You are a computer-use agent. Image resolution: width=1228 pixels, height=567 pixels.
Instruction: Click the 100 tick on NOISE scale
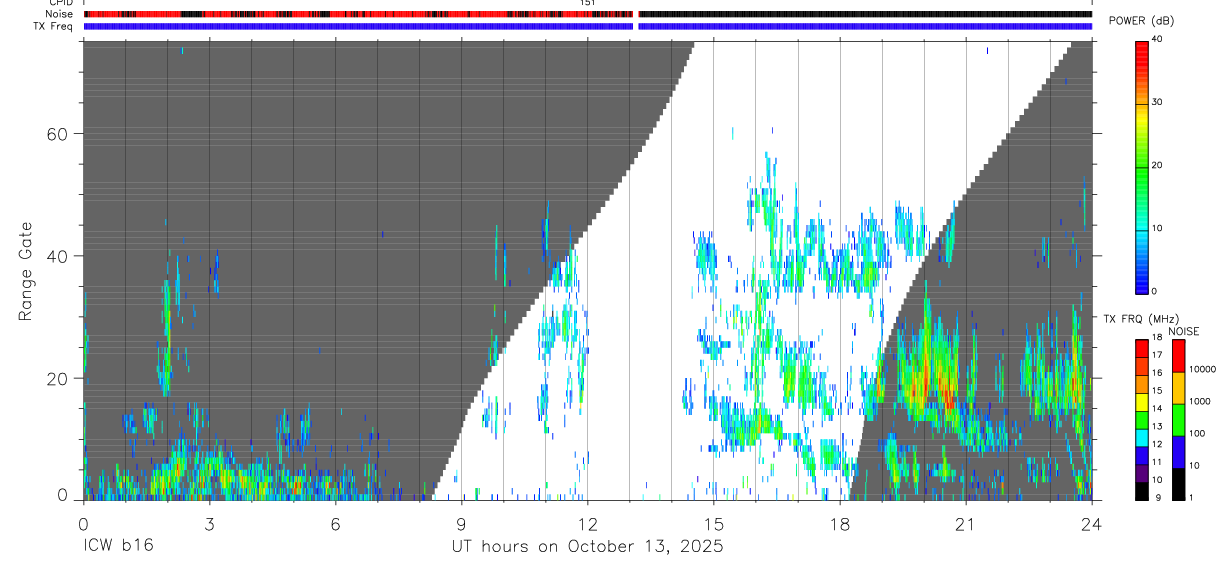tap(1197, 434)
